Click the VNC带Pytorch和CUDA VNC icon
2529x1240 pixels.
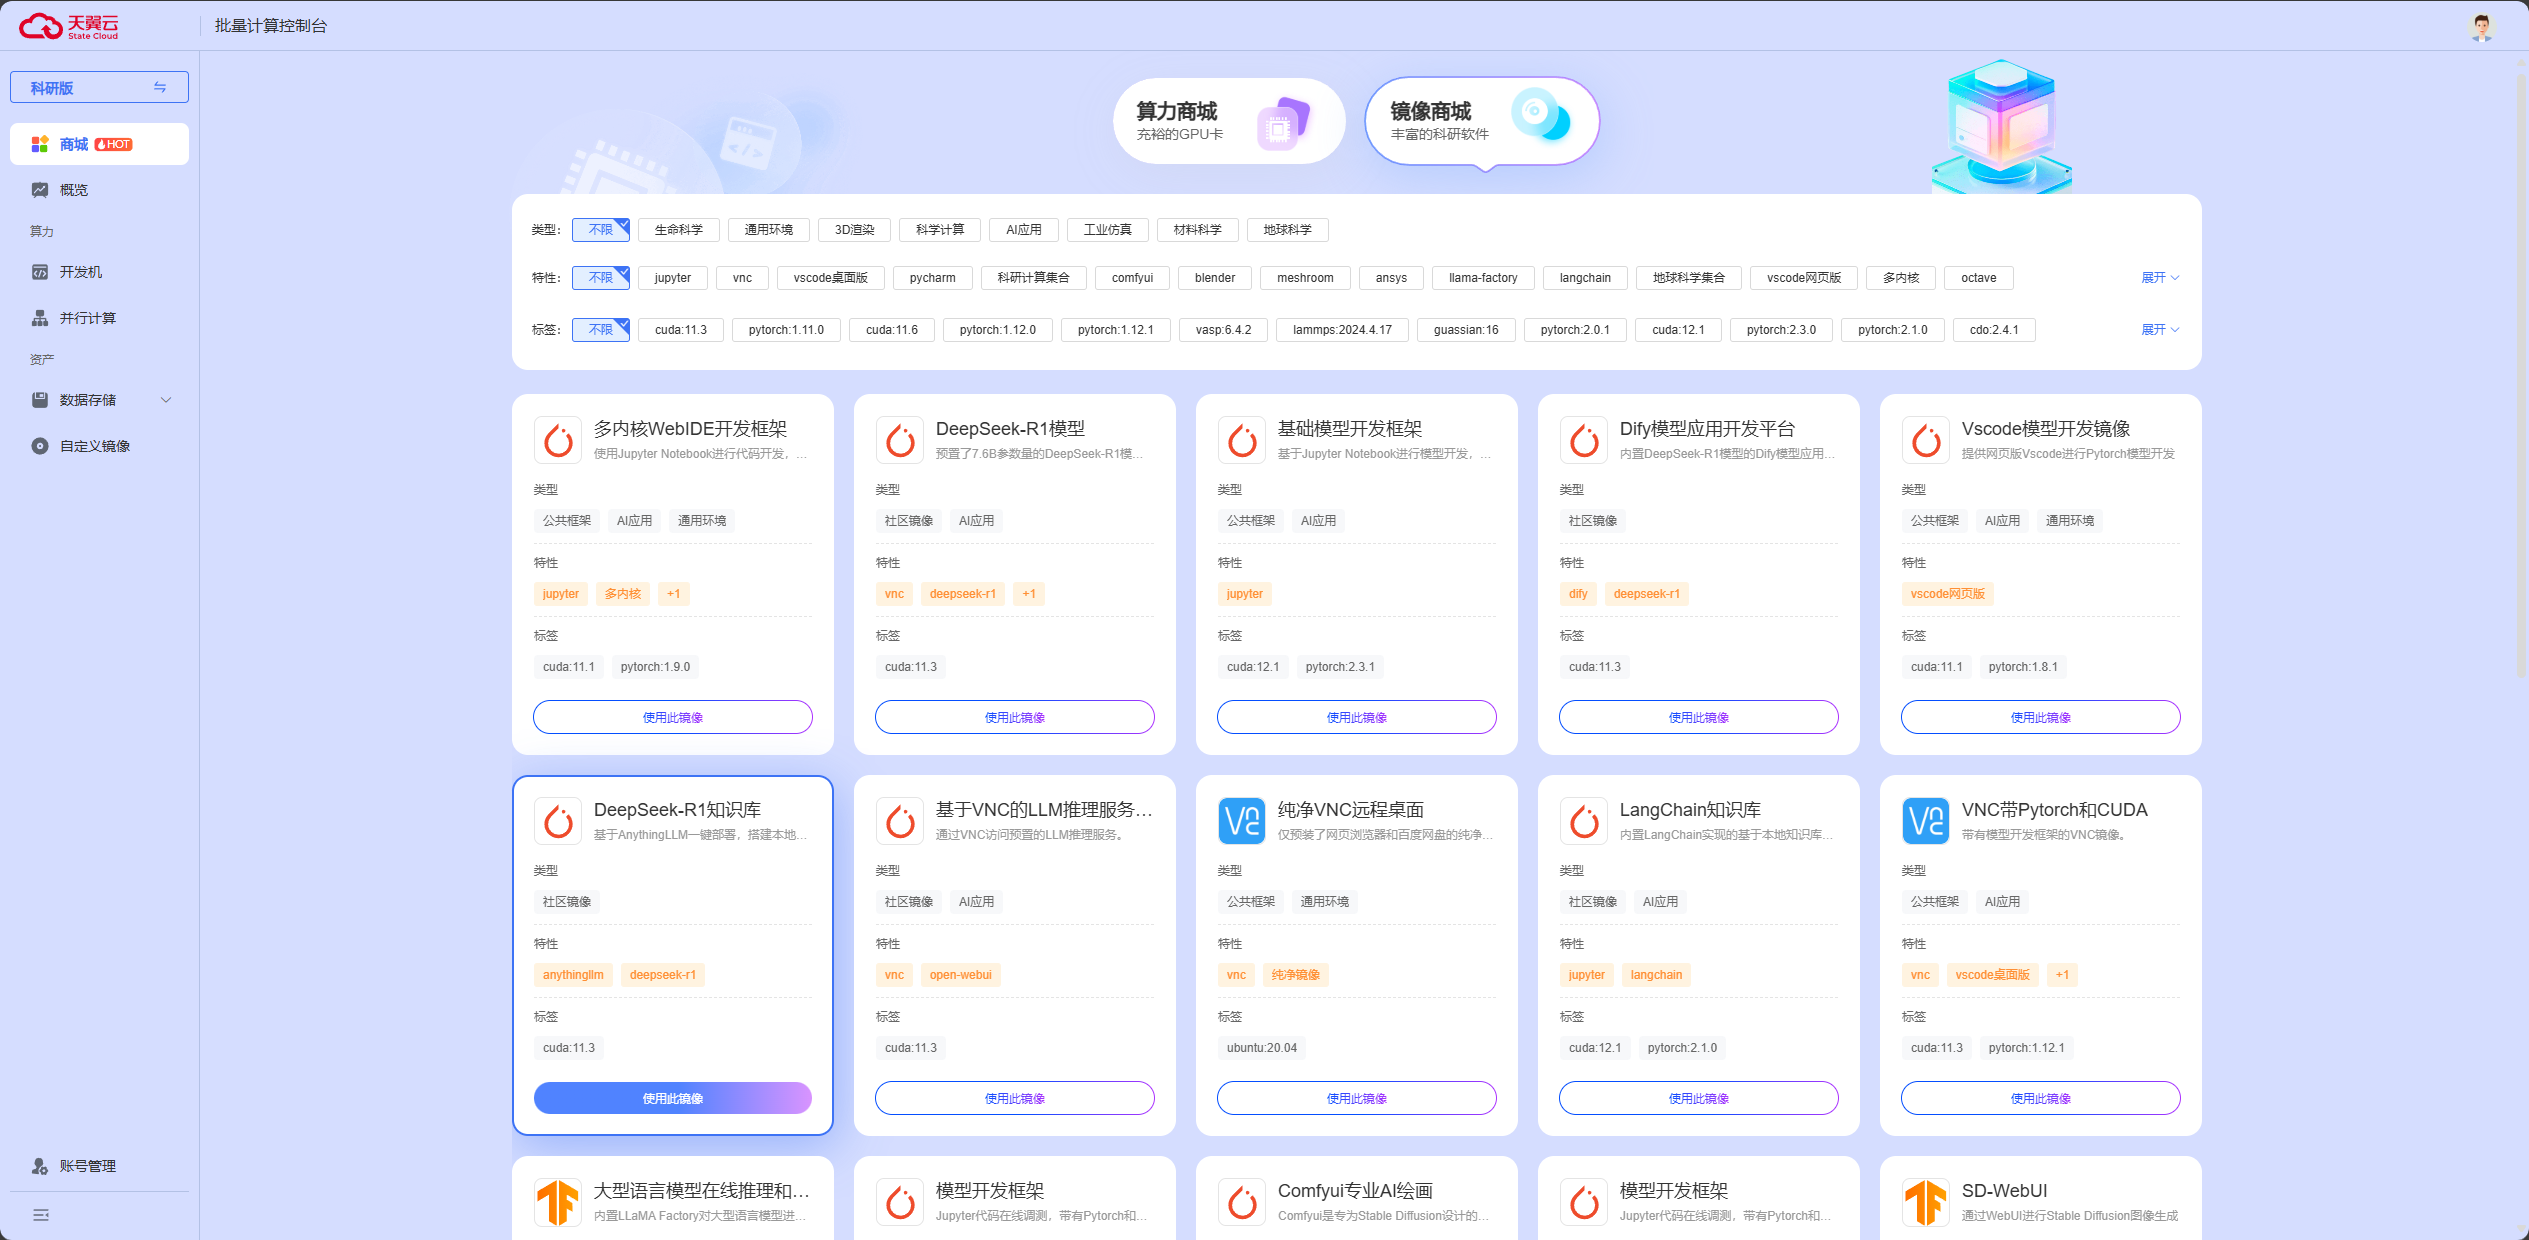pos(1926,821)
